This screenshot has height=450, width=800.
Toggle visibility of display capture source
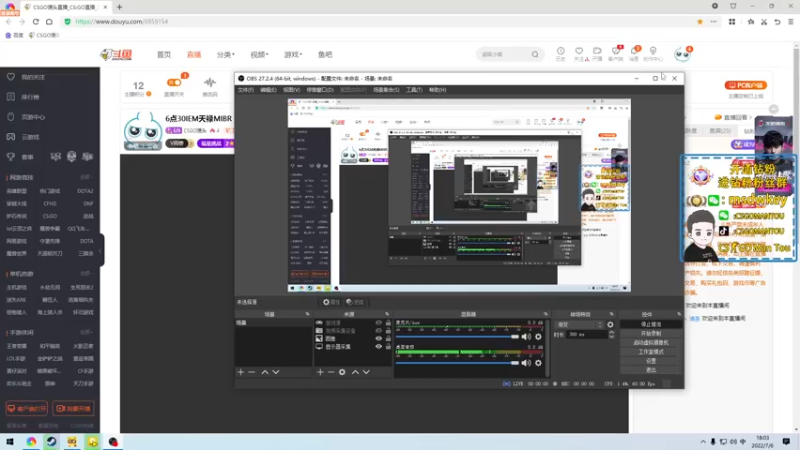(x=379, y=346)
